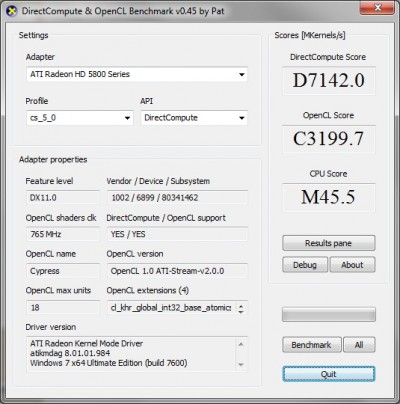Screen dimensions: 400x404
Task: Click the OpenCL version text field
Action: [177, 271]
